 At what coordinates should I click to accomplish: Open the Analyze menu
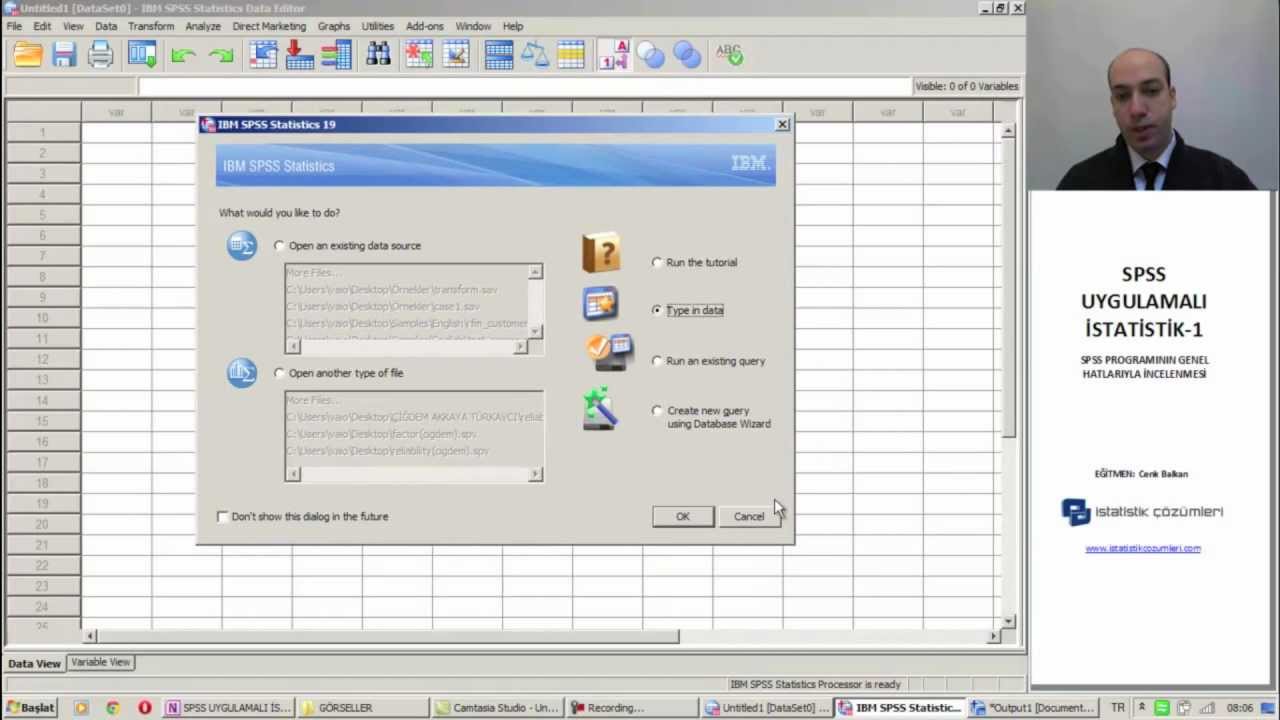(x=203, y=26)
